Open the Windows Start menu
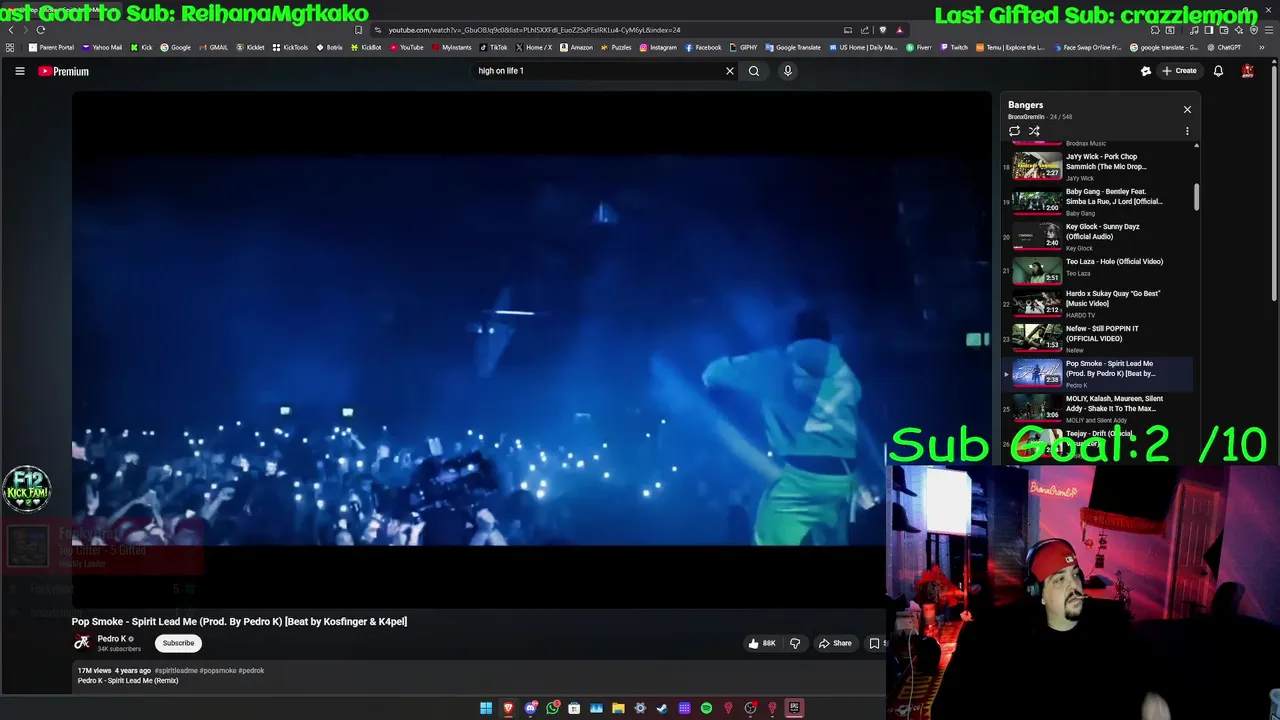 point(486,708)
